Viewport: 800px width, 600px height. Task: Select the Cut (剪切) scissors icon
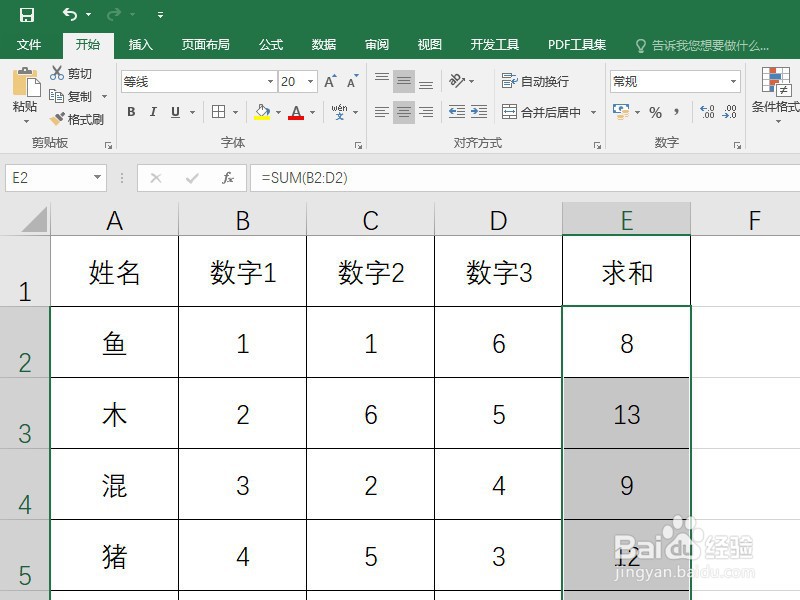click(x=55, y=73)
